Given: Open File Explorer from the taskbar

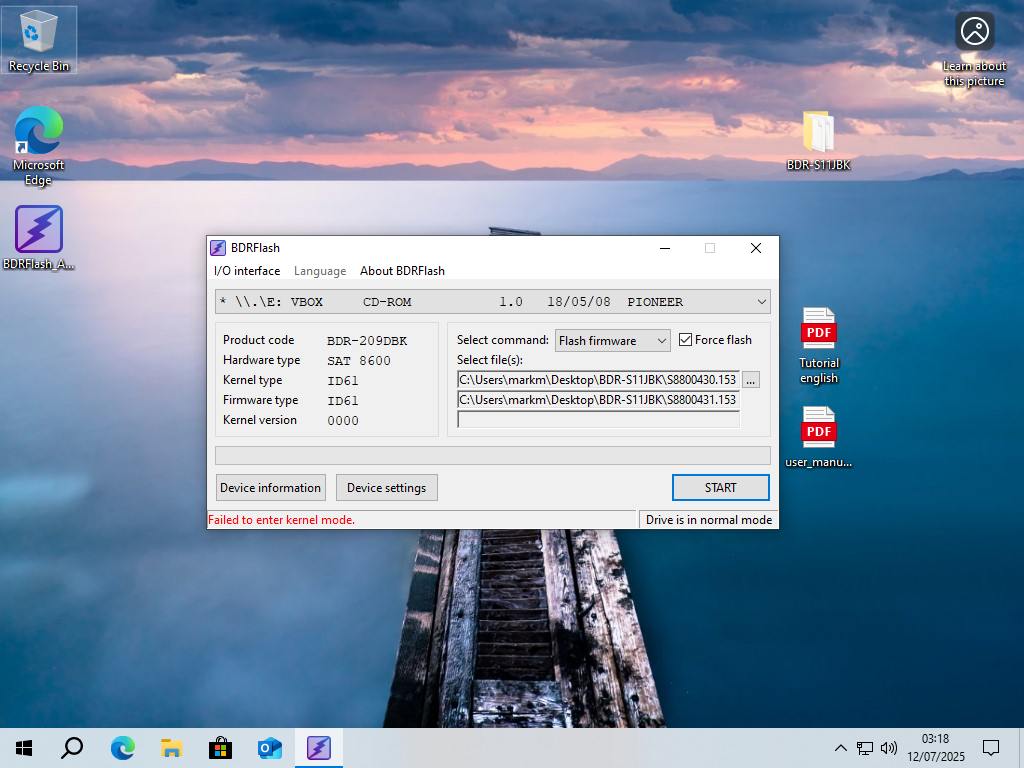Looking at the screenshot, I should pyautogui.click(x=171, y=748).
